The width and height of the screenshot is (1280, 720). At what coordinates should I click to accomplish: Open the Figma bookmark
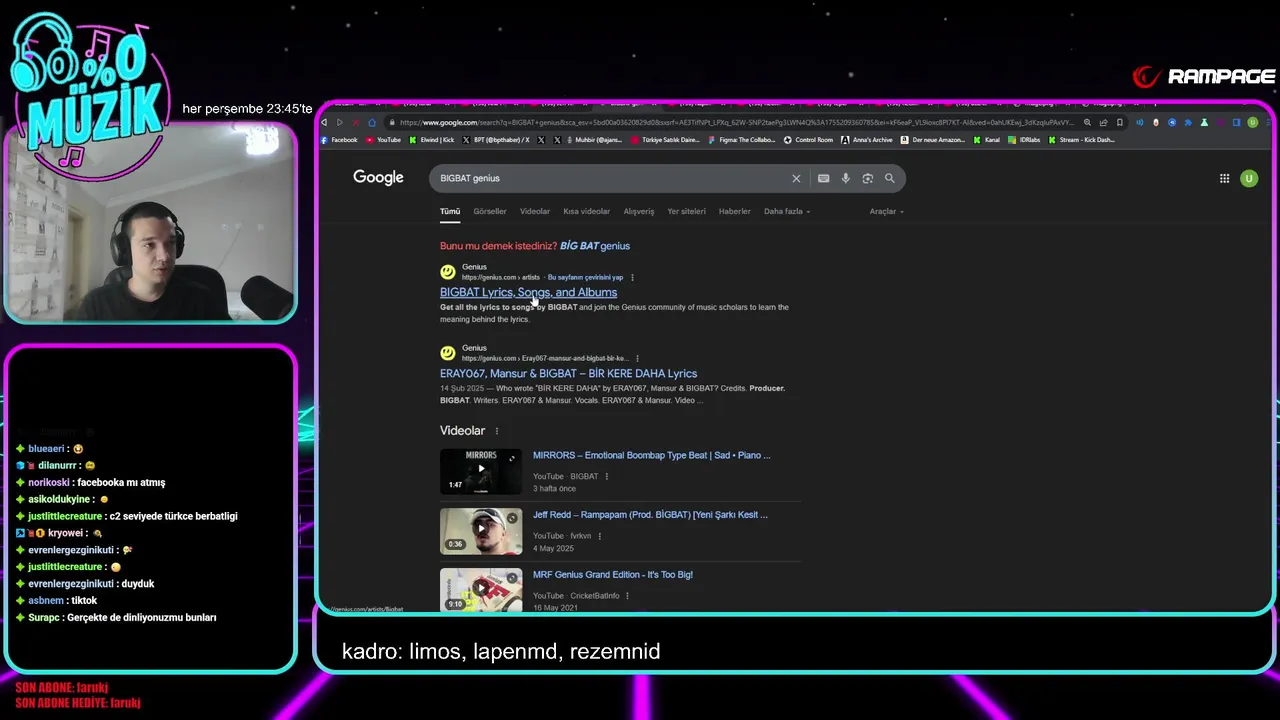point(741,140)
